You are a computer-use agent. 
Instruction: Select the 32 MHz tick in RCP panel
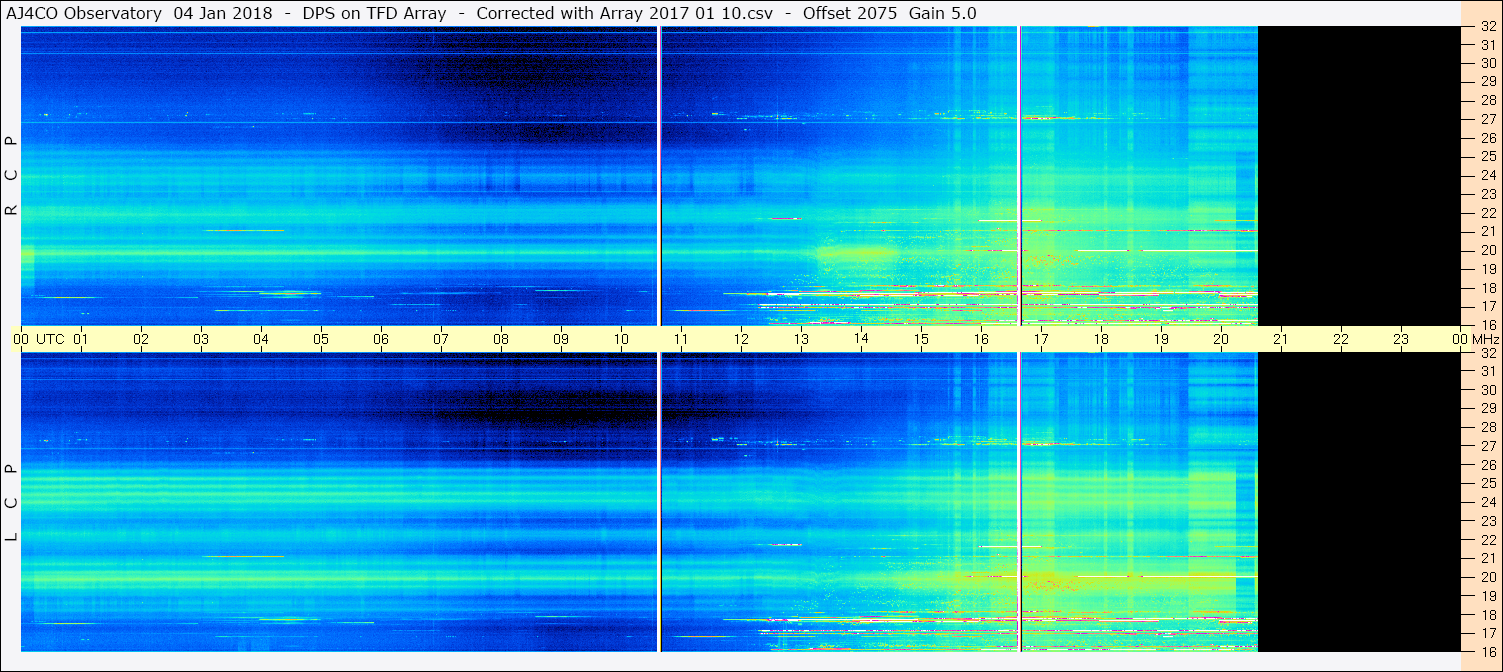click(1488, 27)
